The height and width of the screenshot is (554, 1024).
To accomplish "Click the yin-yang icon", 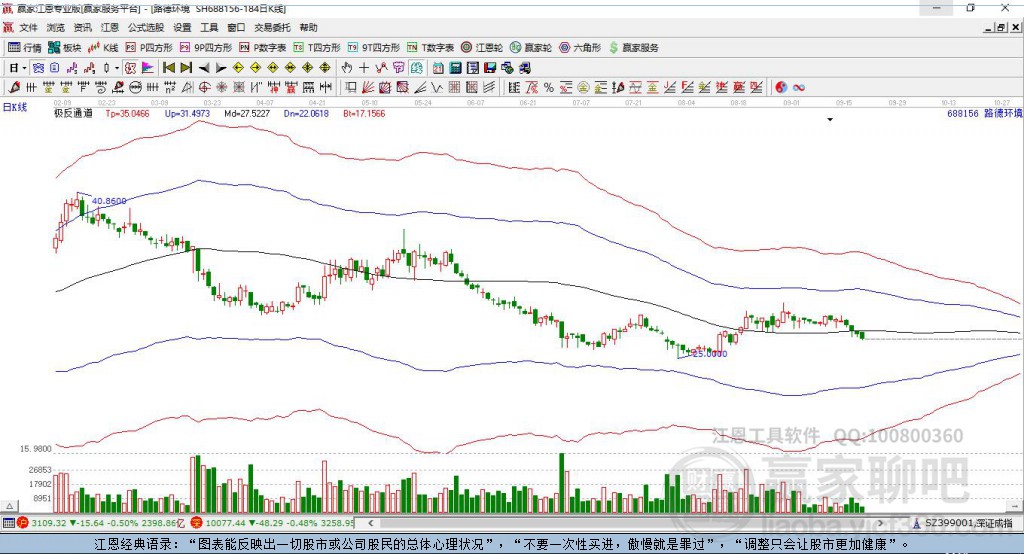I will [781, 88].
